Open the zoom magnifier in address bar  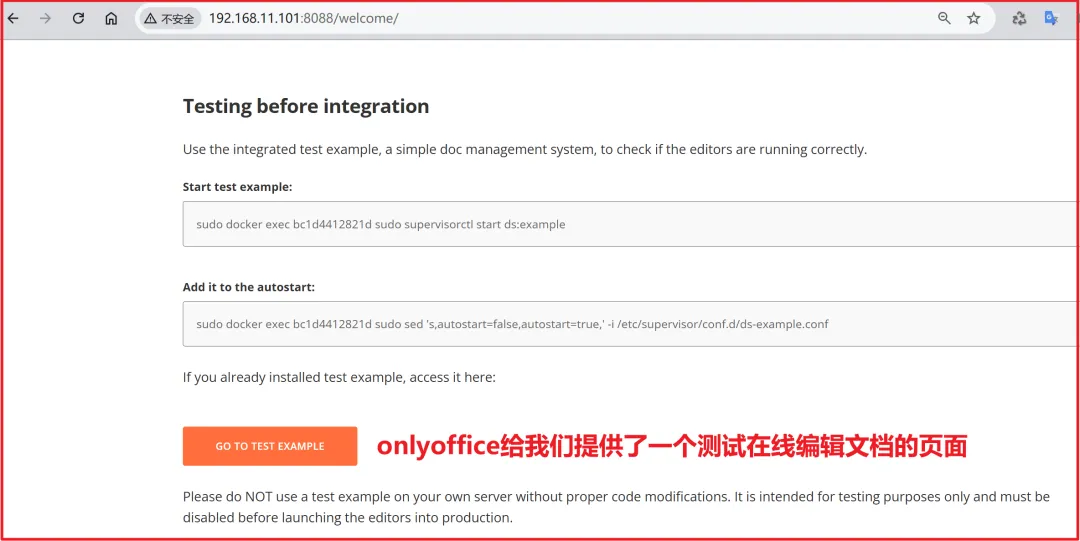(944, 19)
